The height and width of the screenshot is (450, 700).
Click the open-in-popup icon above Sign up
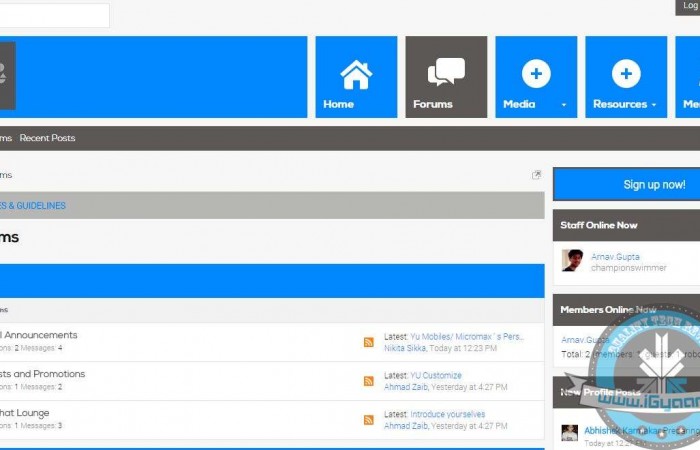point(536,175)
